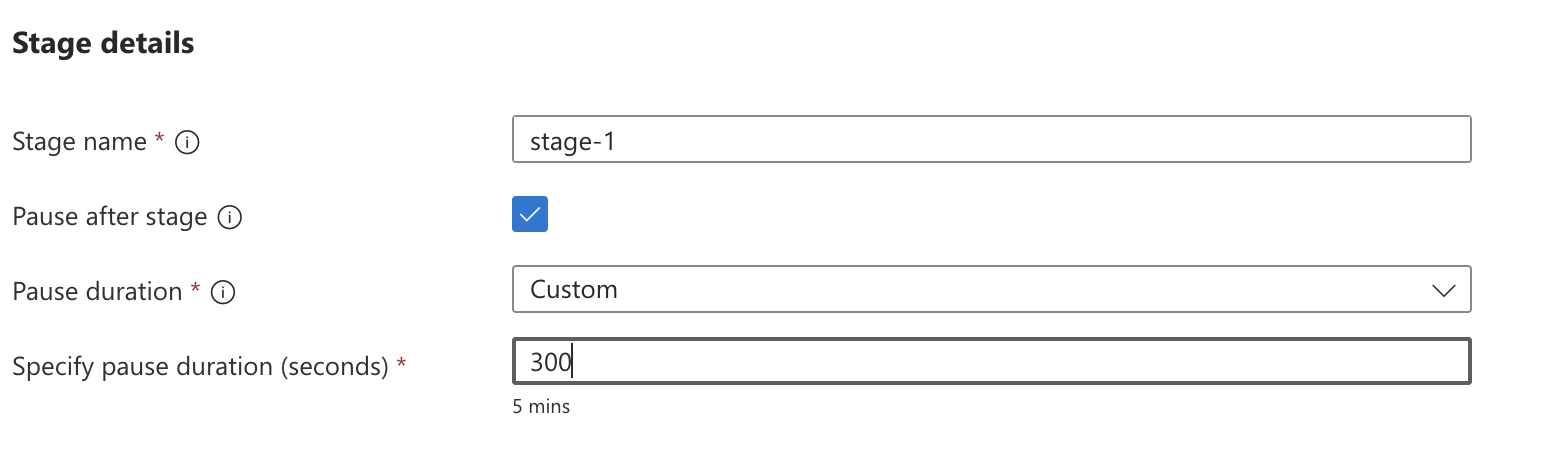Click the Stage details heading

(x=103, y=43)
